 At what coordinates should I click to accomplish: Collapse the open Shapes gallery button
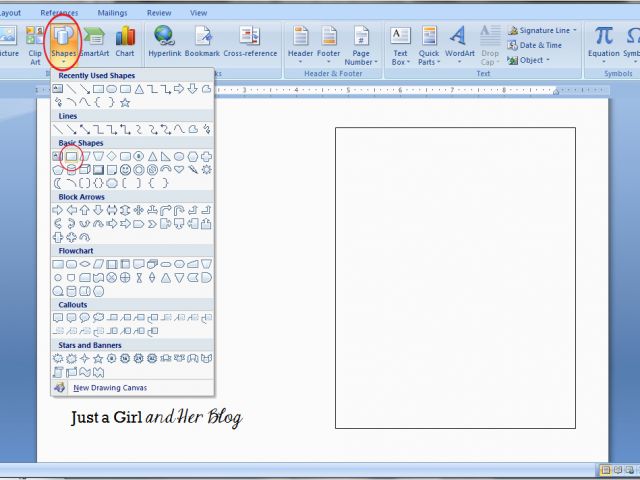pos(65,42)
